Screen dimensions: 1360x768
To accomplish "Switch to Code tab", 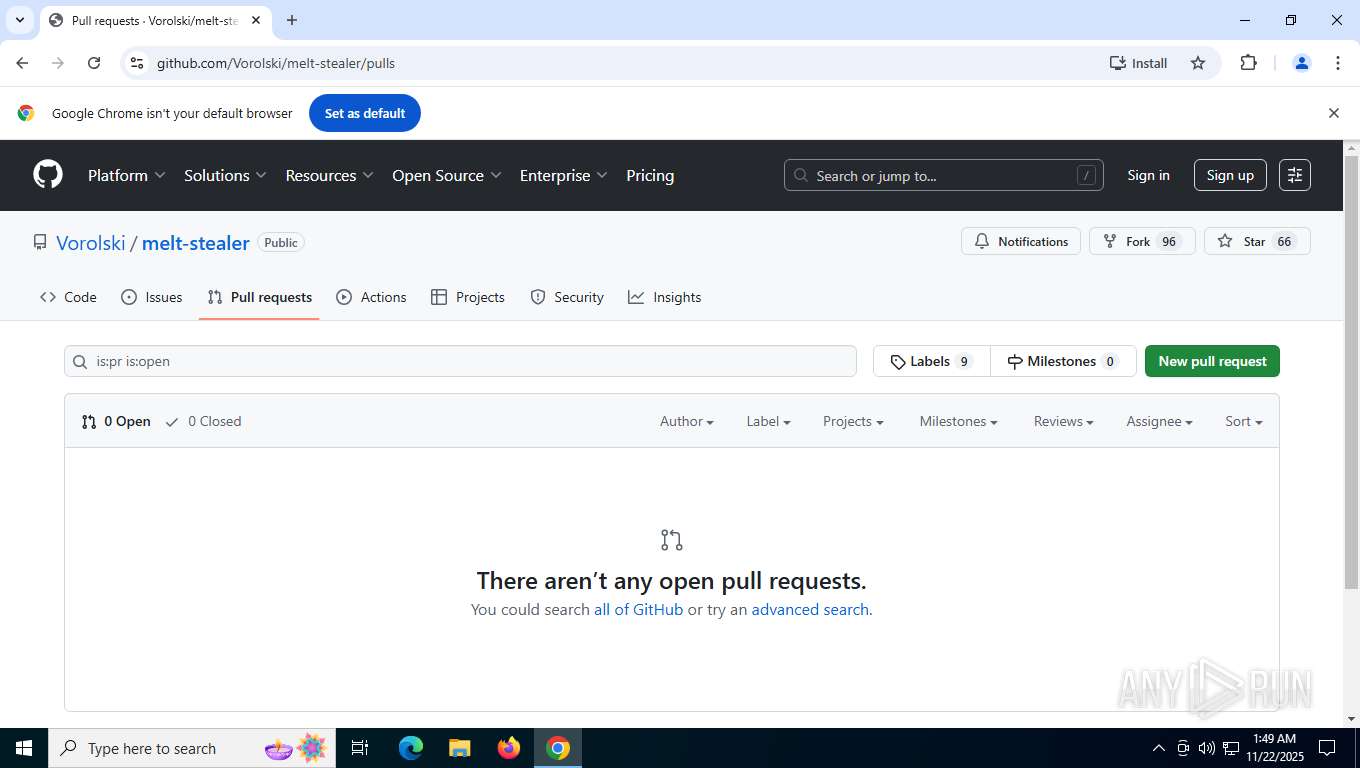I will point(68,297).
